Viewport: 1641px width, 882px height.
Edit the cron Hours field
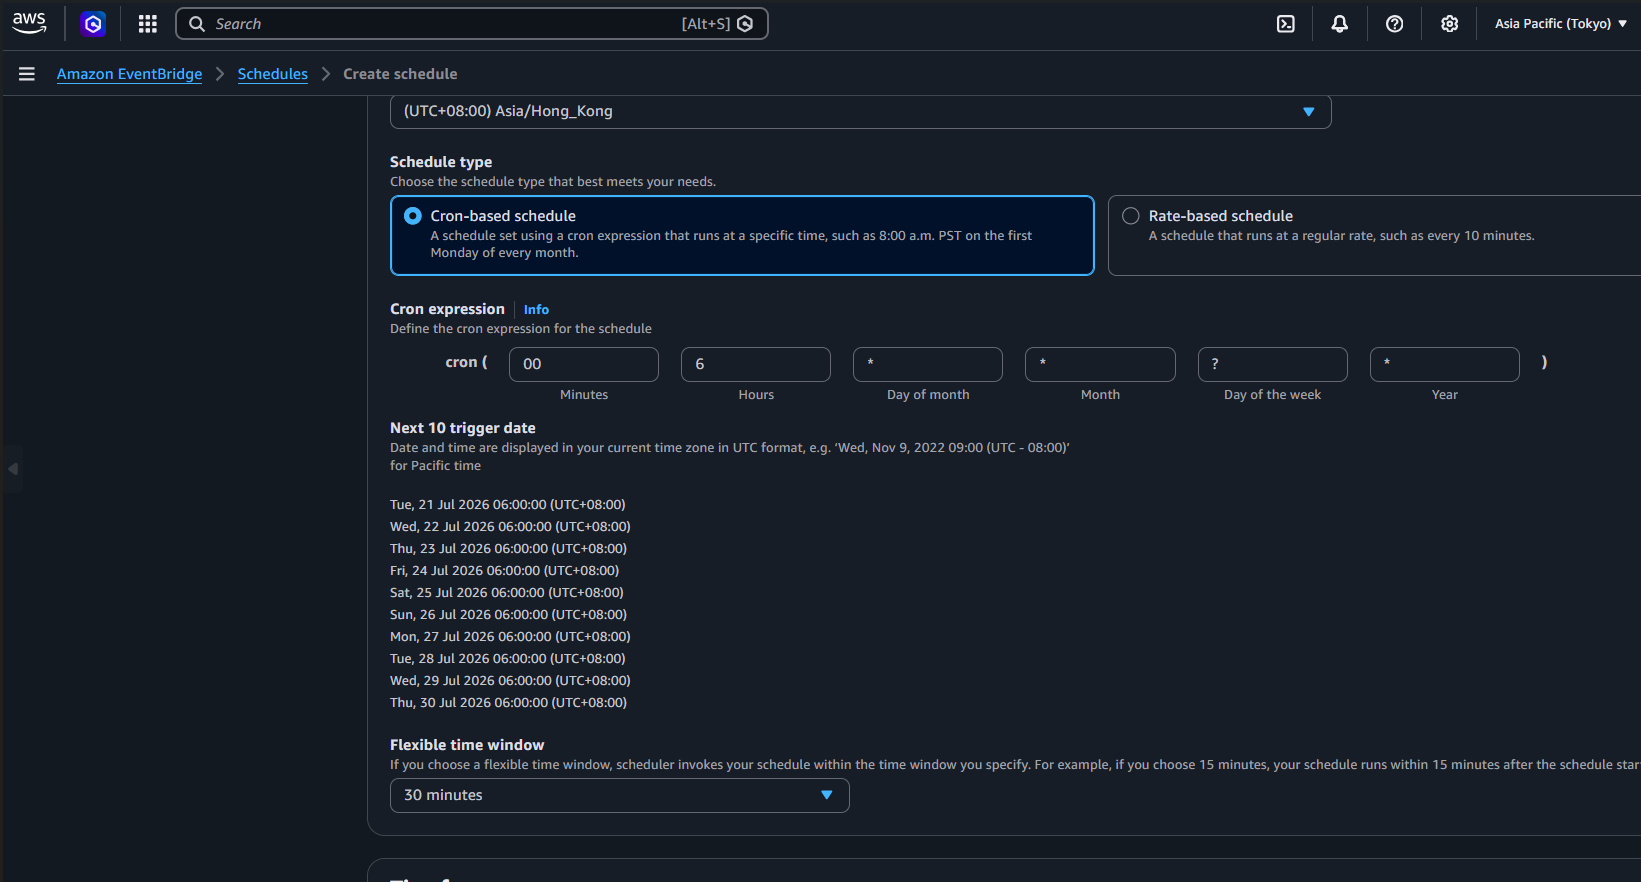coord(756,364)
